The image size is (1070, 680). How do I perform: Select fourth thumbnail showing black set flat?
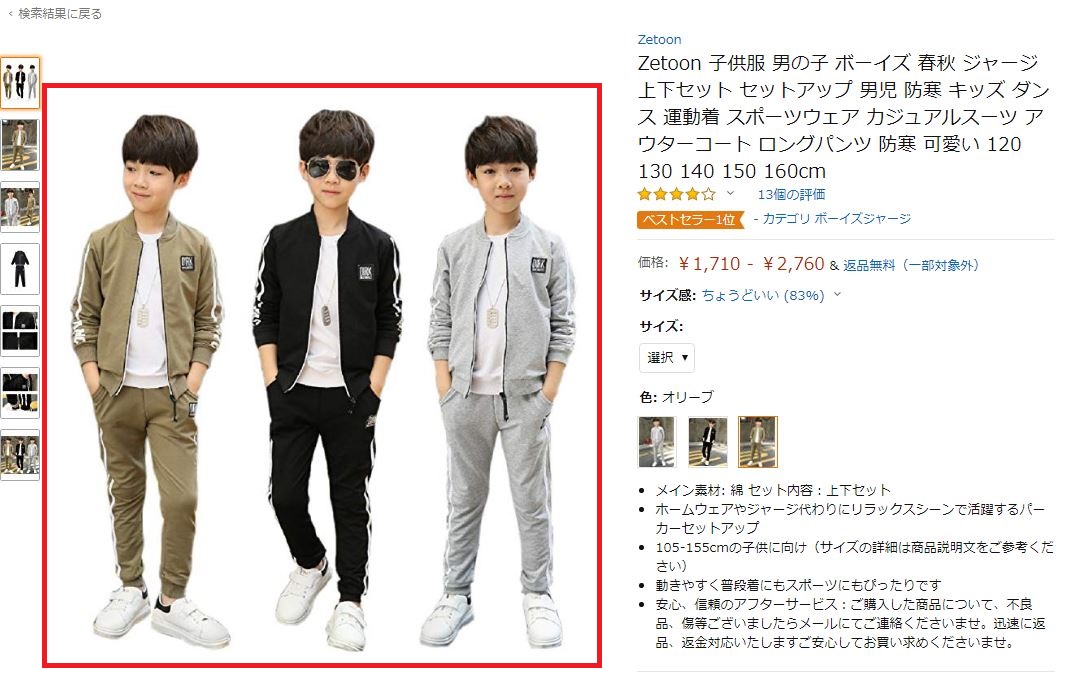[20, 269]
